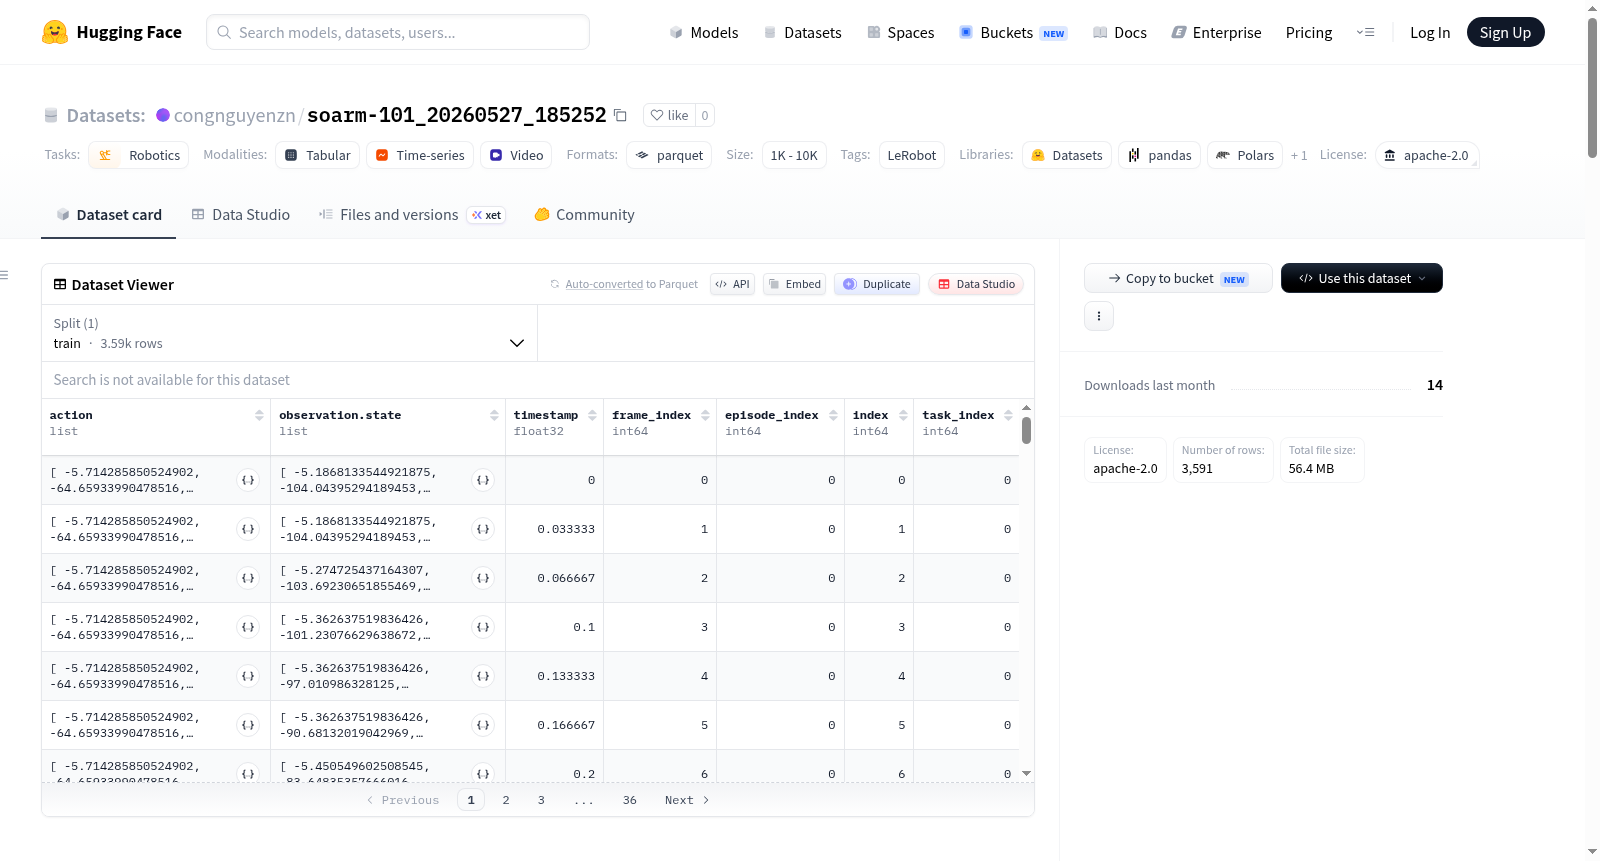
Task: Click the Log In link
Action: (x=1430, y=32)
